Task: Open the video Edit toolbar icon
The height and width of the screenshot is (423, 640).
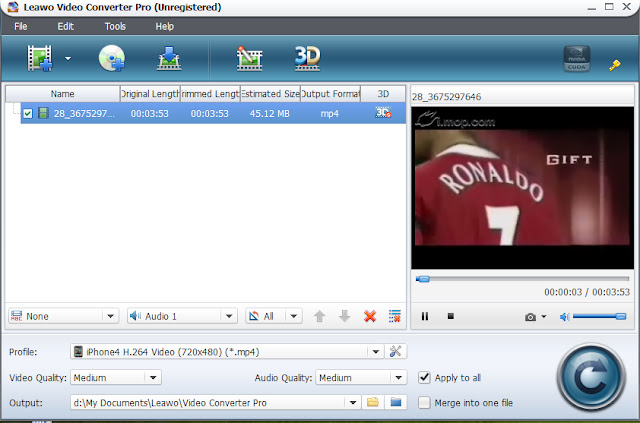Action: pos(249,58)
